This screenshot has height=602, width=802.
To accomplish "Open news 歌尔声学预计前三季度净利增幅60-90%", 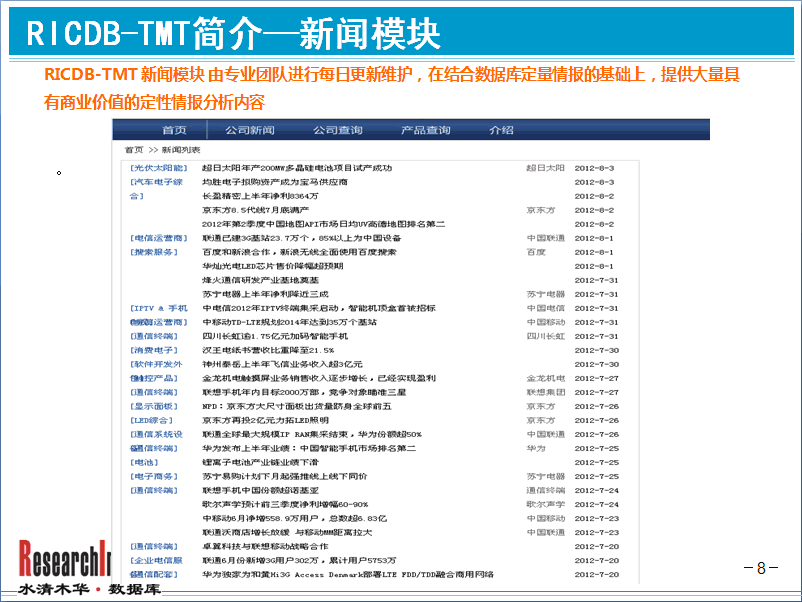I will coord(285,504).
